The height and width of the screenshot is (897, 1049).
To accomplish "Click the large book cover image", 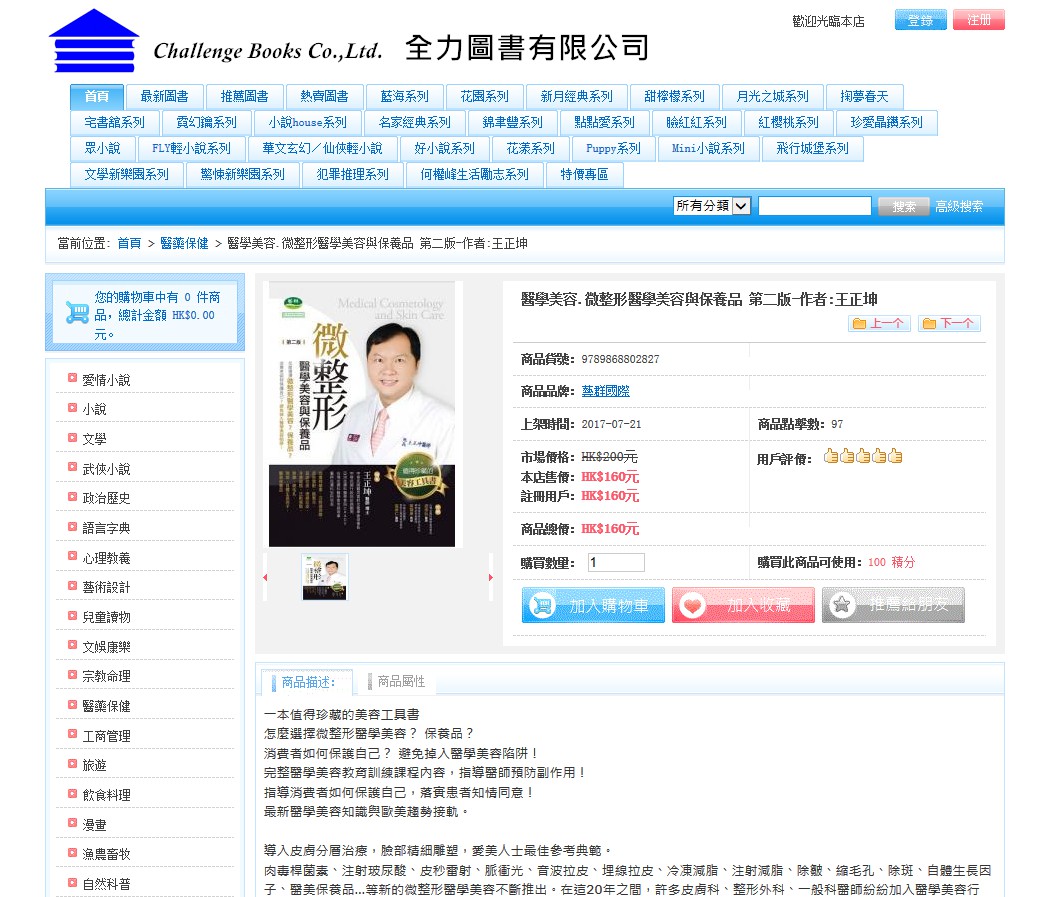I will click(361, 414).
